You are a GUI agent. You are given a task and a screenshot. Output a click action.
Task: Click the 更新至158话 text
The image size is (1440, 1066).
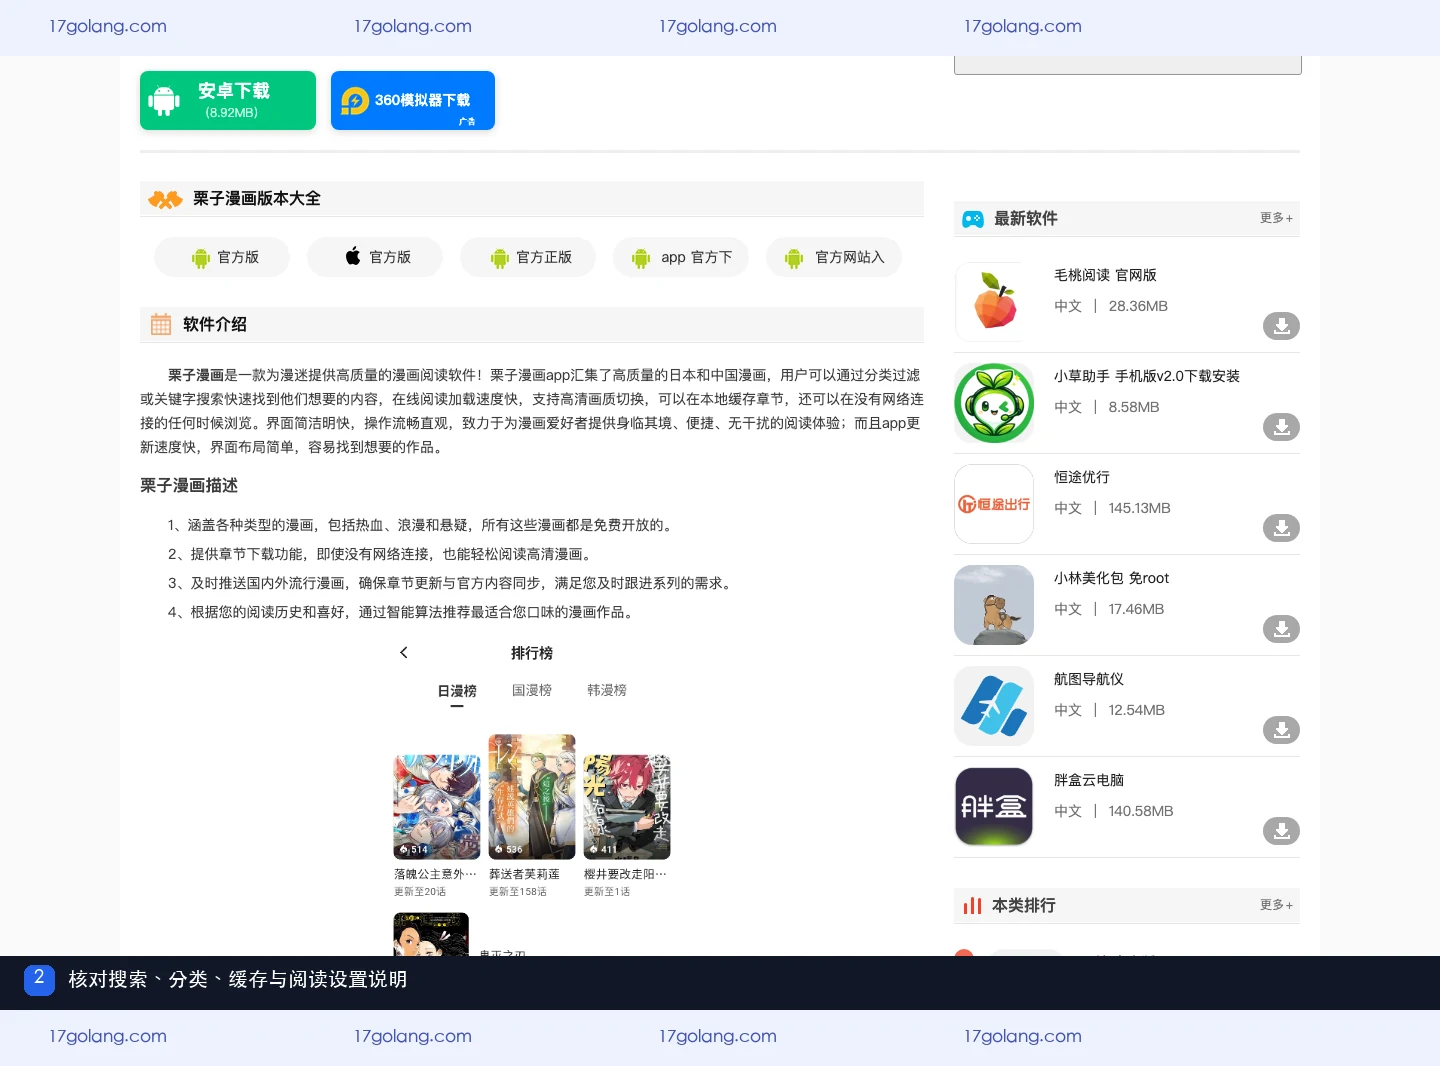518,892
